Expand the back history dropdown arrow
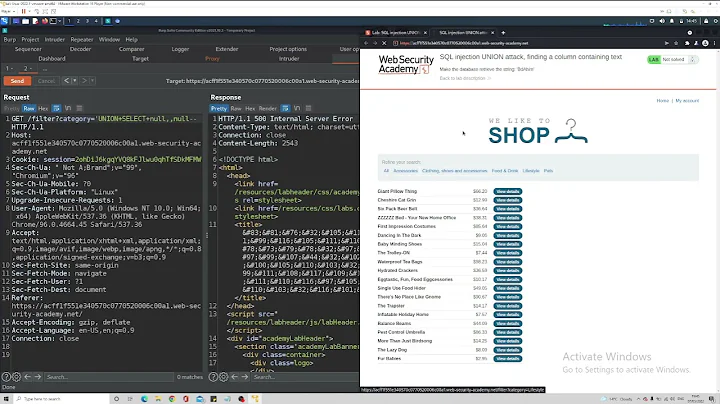 74,81
